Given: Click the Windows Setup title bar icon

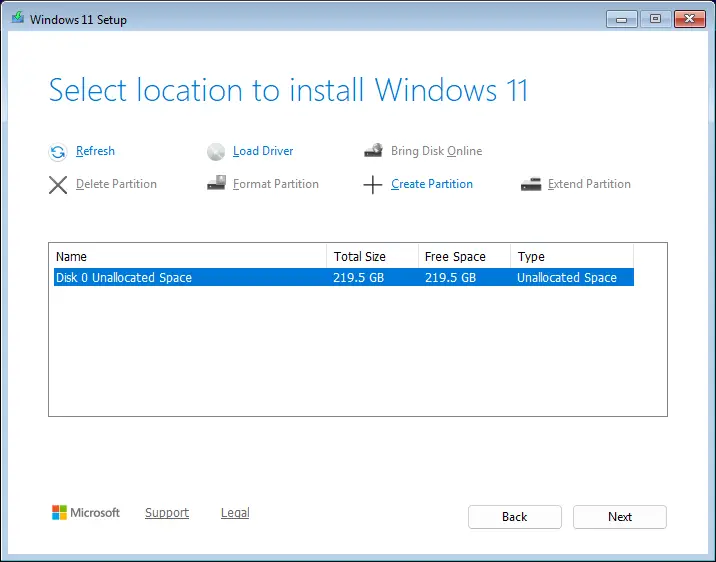Looking at the screenshot, I should point(18,18).
